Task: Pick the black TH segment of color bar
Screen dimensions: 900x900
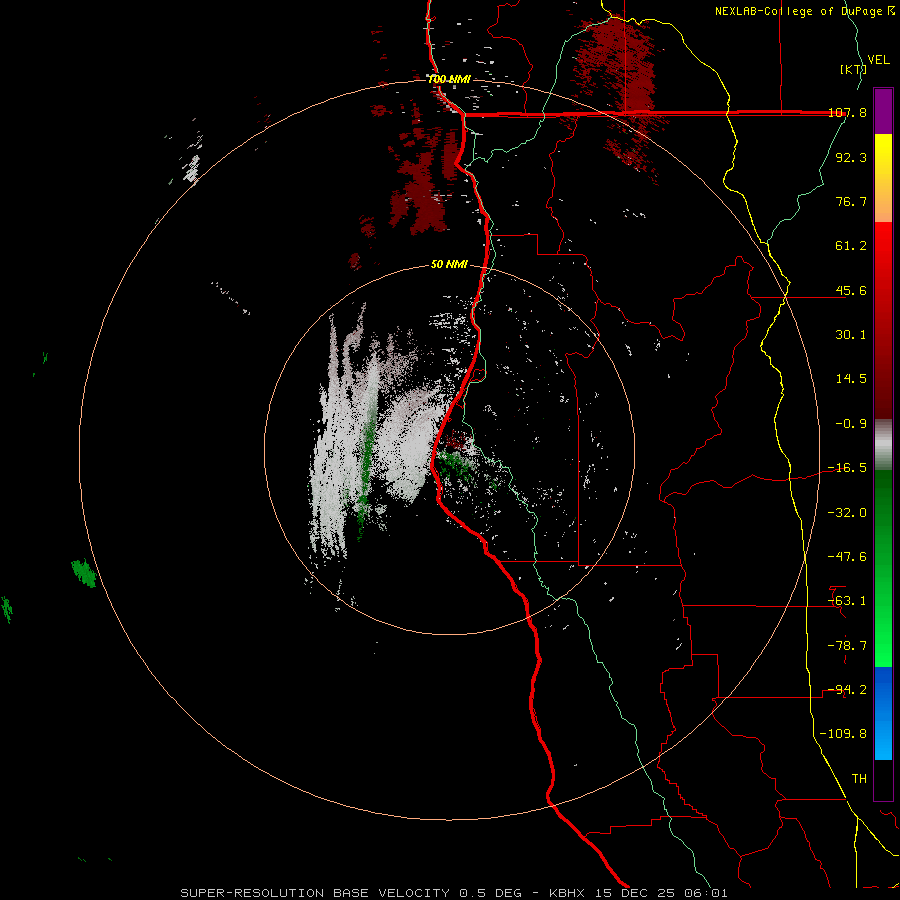Action: click(883, 779)
